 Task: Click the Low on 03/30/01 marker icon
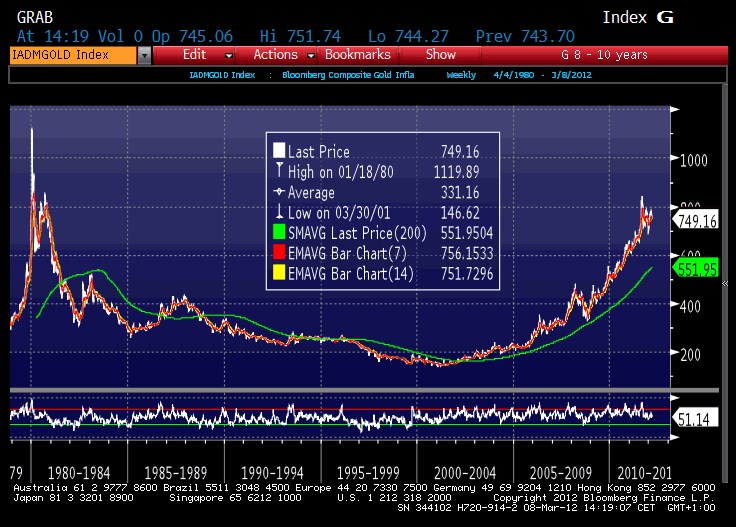pos(279,211)
